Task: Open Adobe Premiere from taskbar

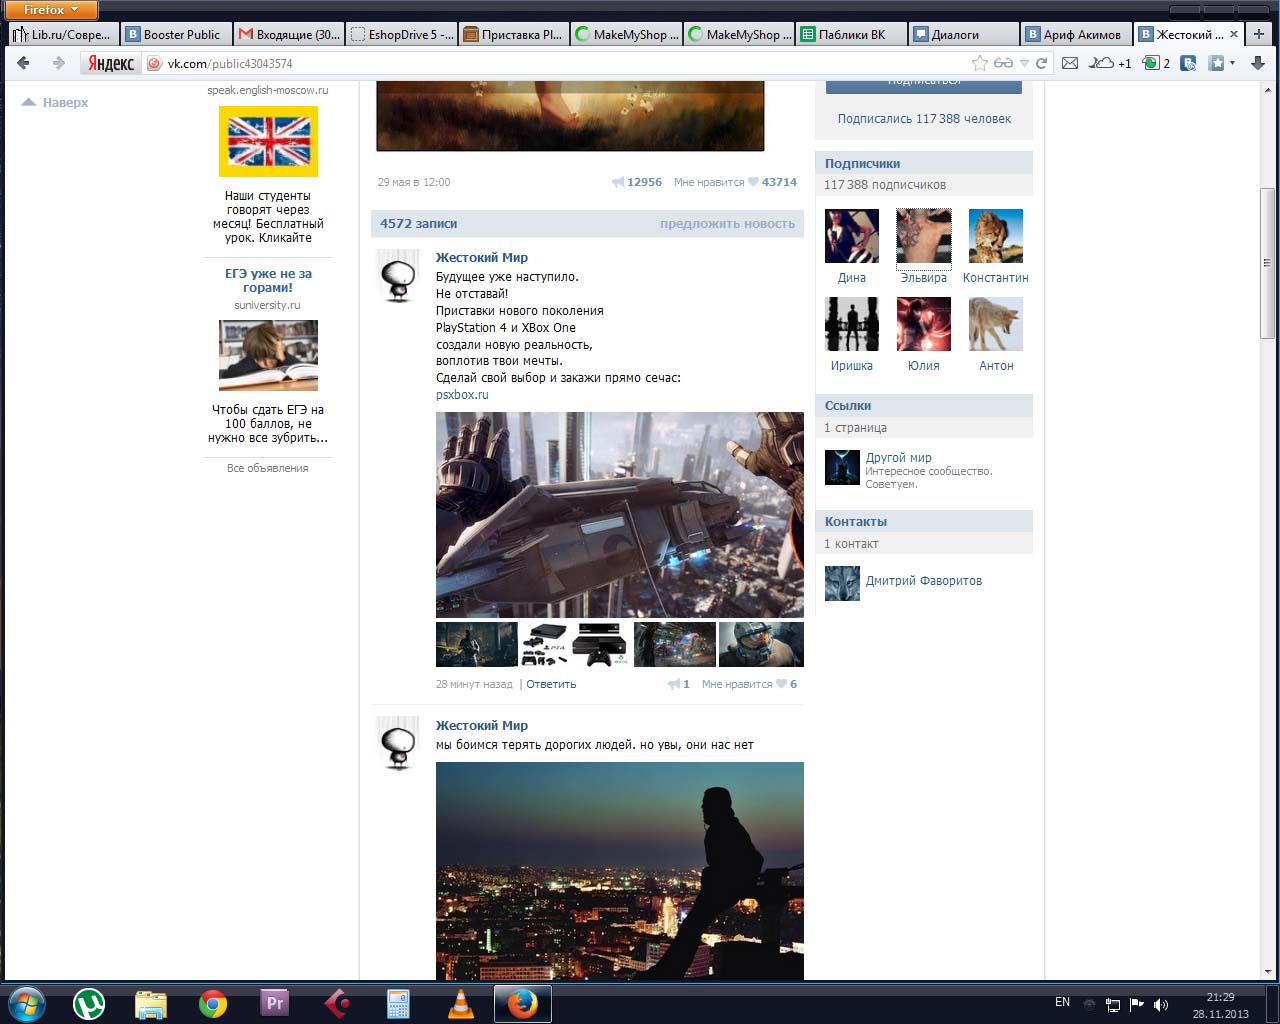Action: tap(274, 1003)
